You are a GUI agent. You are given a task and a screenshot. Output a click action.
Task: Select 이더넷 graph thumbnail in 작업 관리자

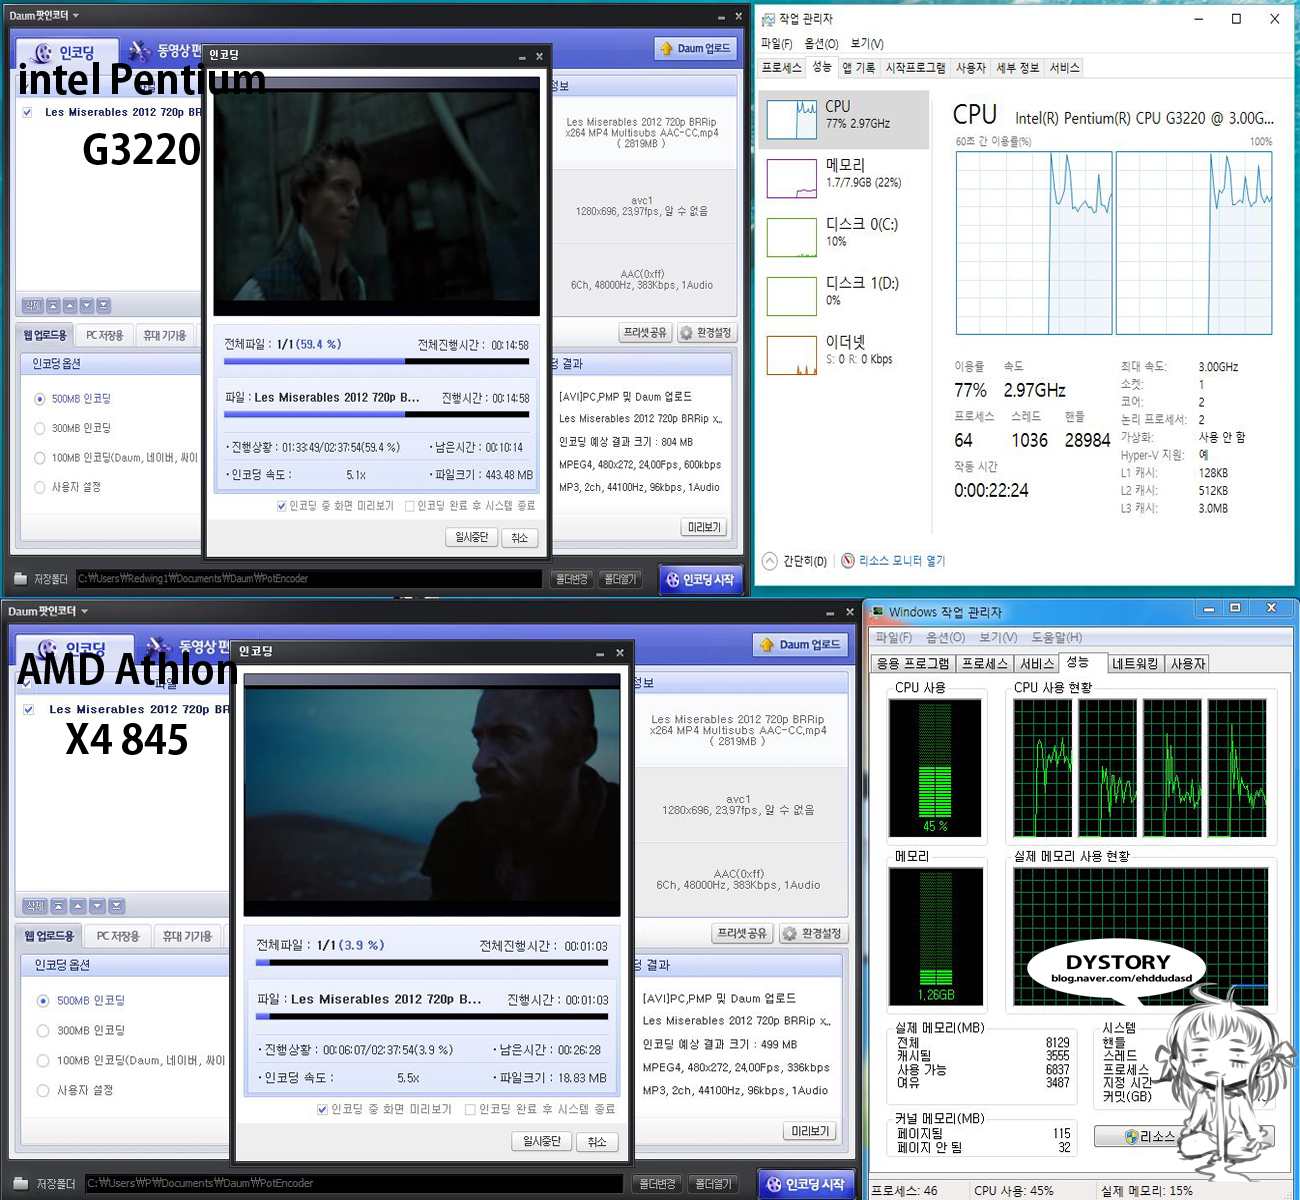[x=792, y=356]
